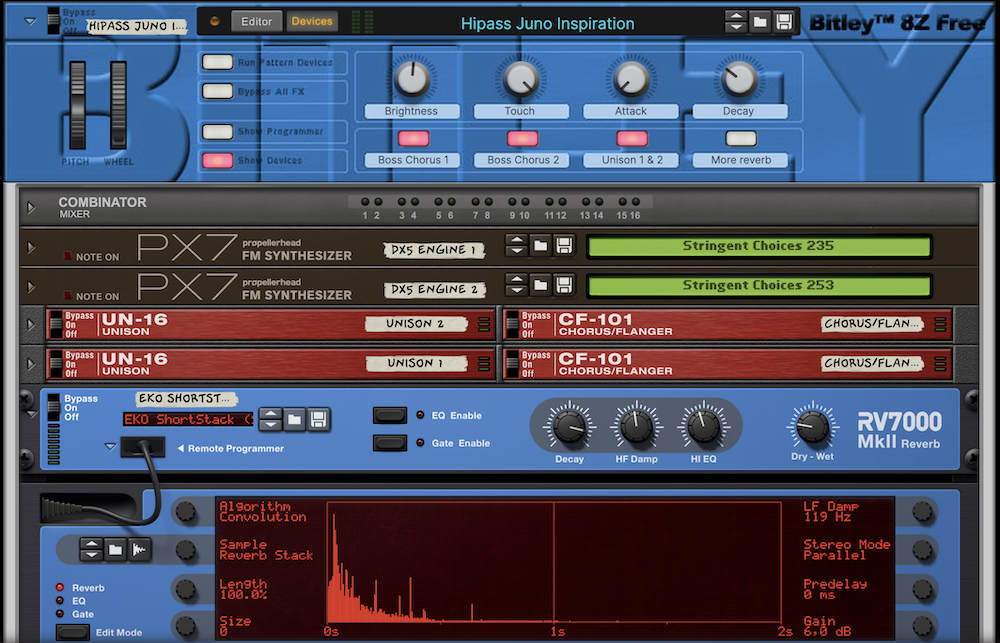The width and height of the screenshot is (1000, 643).
Task: Click the Mod Wheel control
Action: coord(118,105)
